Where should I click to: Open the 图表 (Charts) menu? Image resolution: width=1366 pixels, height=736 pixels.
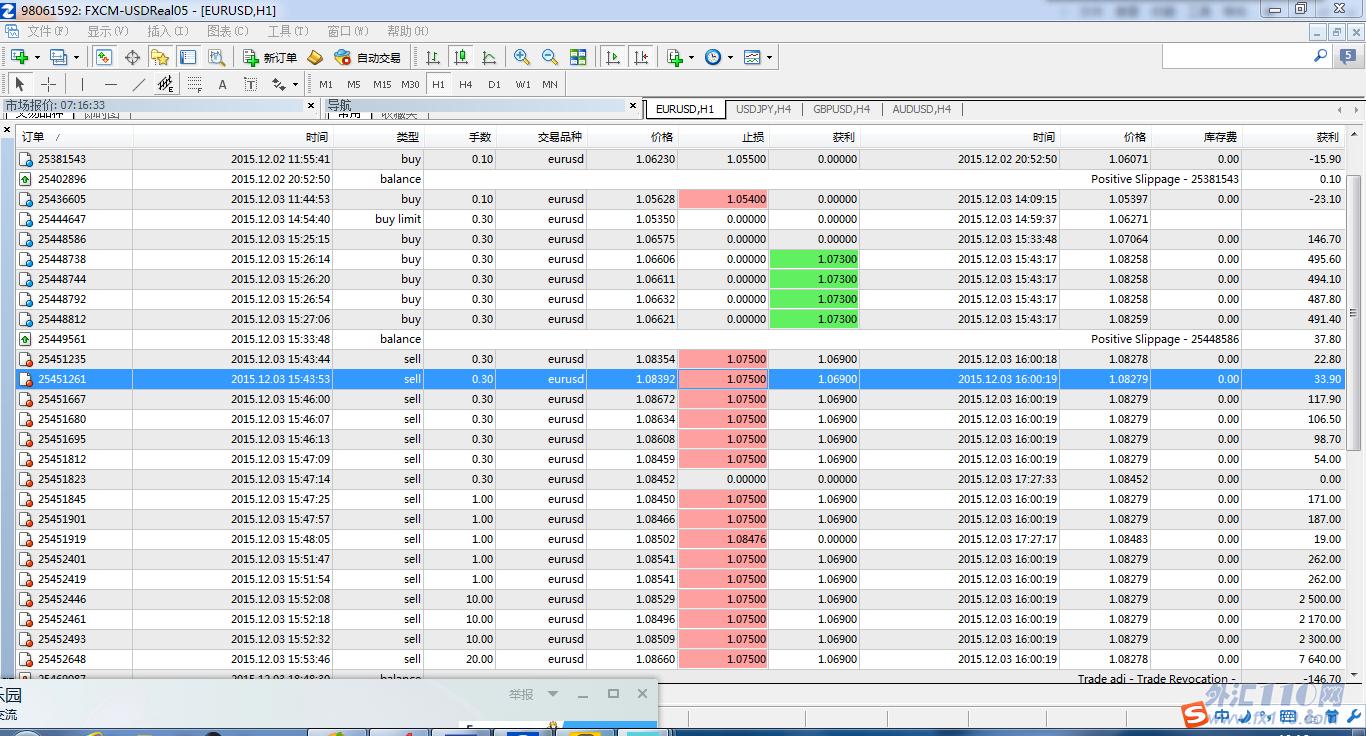(x=227, y=32)
